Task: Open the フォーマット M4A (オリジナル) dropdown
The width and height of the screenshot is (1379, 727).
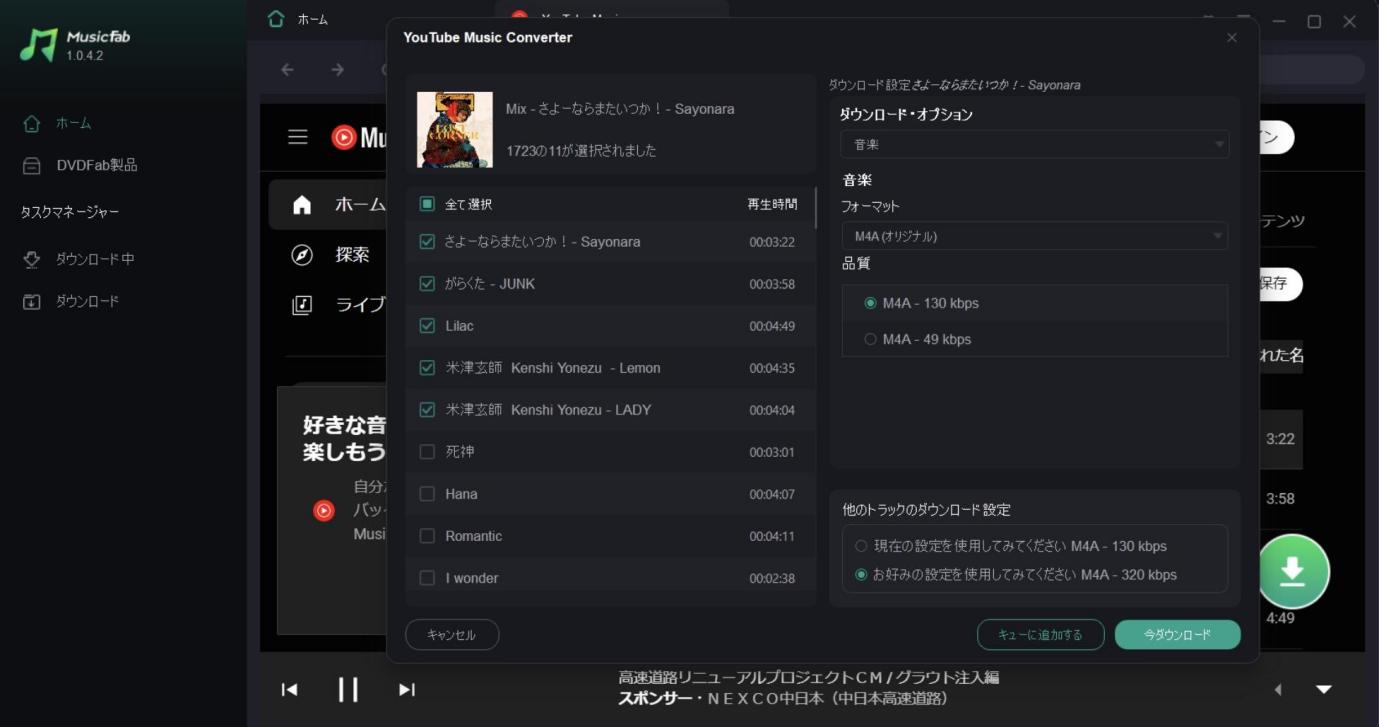Action: [x=1034, y=236]
